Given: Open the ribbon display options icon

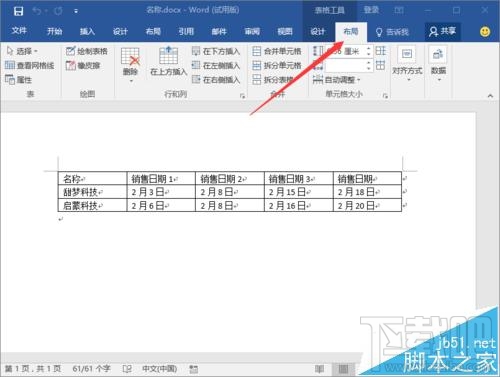Looking at the screenshot, I should tap(399, 10).
